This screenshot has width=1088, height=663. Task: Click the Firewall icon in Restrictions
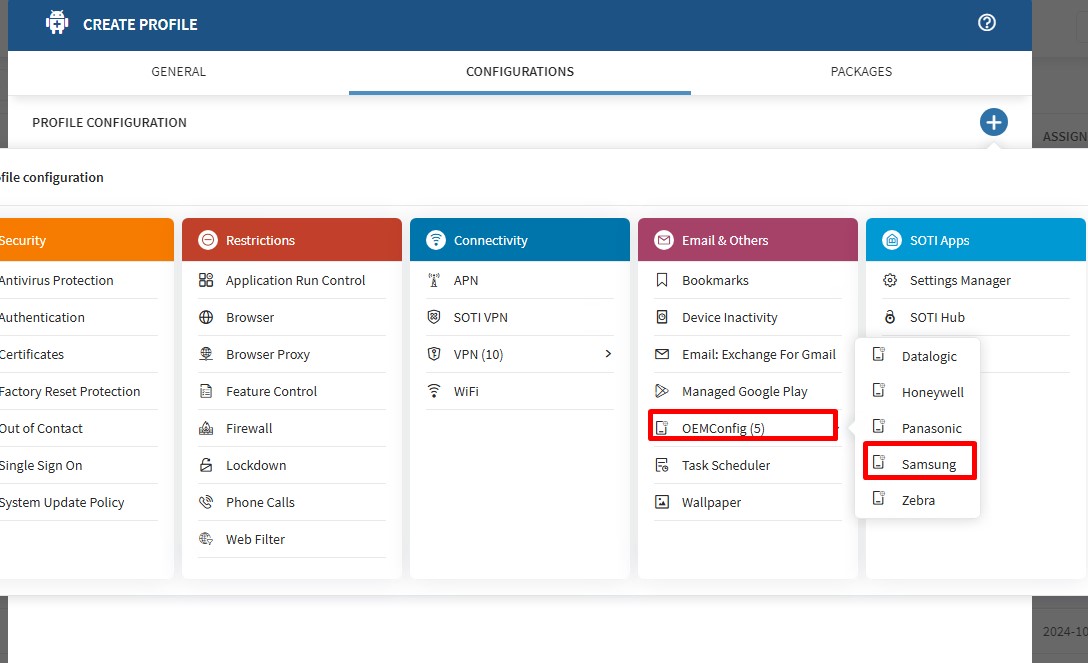(206, 428)
